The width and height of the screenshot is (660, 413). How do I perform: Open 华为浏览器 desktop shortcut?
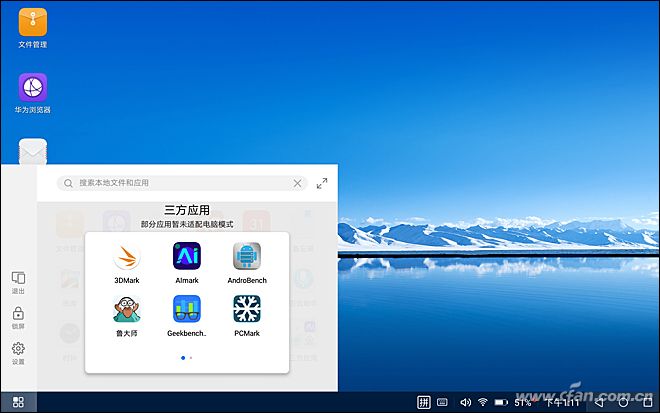[x=32, y=88]
